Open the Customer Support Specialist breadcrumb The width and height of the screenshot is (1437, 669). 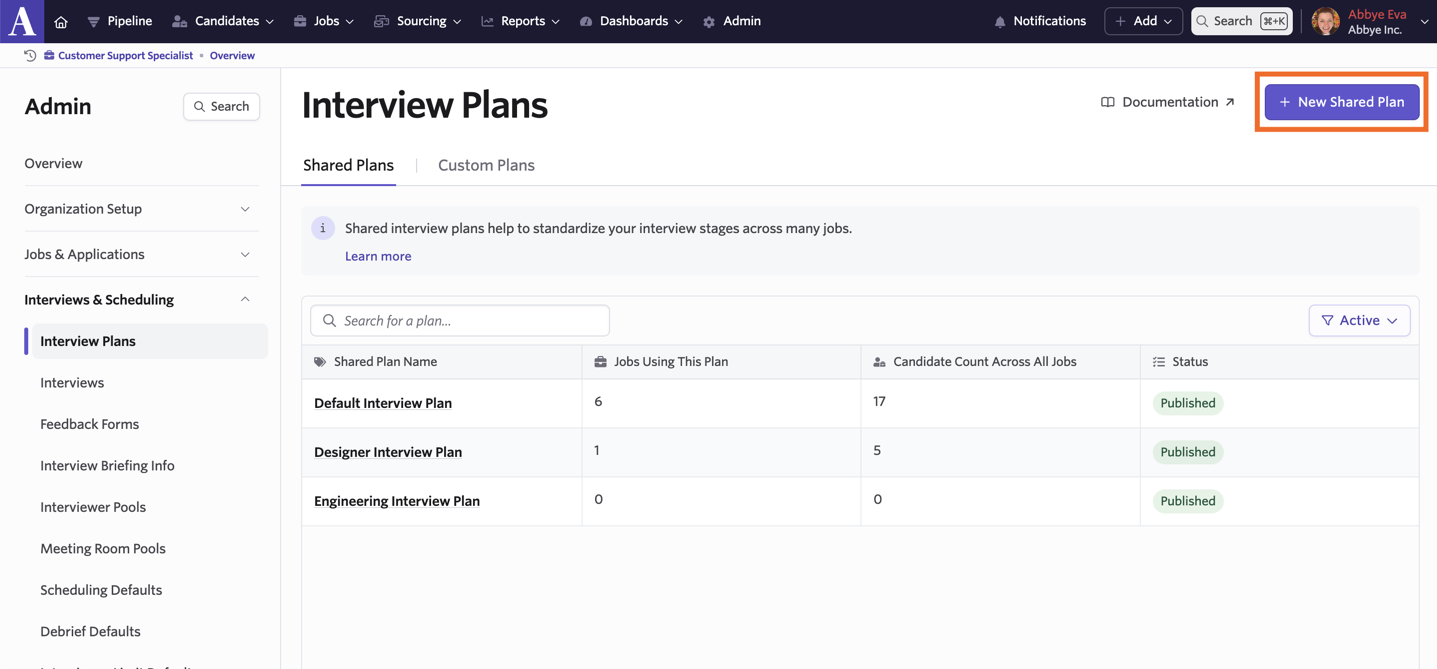tap(118, 56)
